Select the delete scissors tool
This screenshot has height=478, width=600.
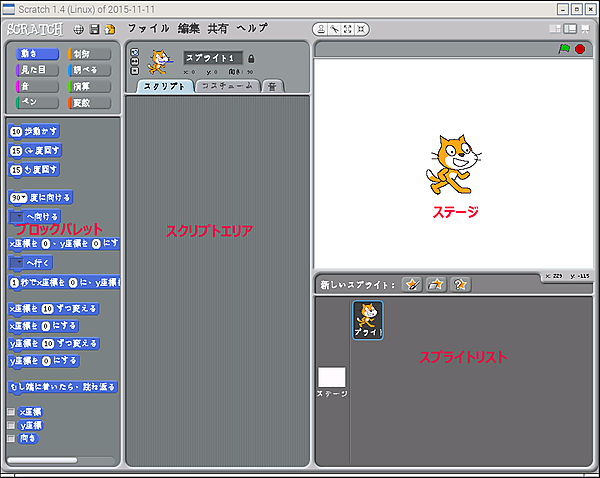335,29
